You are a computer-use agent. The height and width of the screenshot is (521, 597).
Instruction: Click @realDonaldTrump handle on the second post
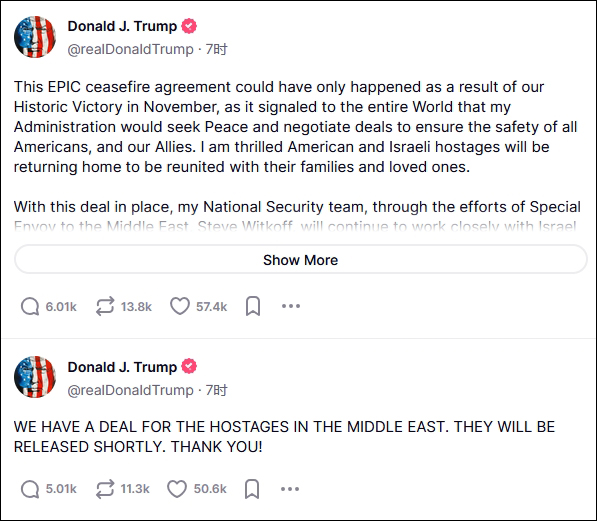[131, 390]
